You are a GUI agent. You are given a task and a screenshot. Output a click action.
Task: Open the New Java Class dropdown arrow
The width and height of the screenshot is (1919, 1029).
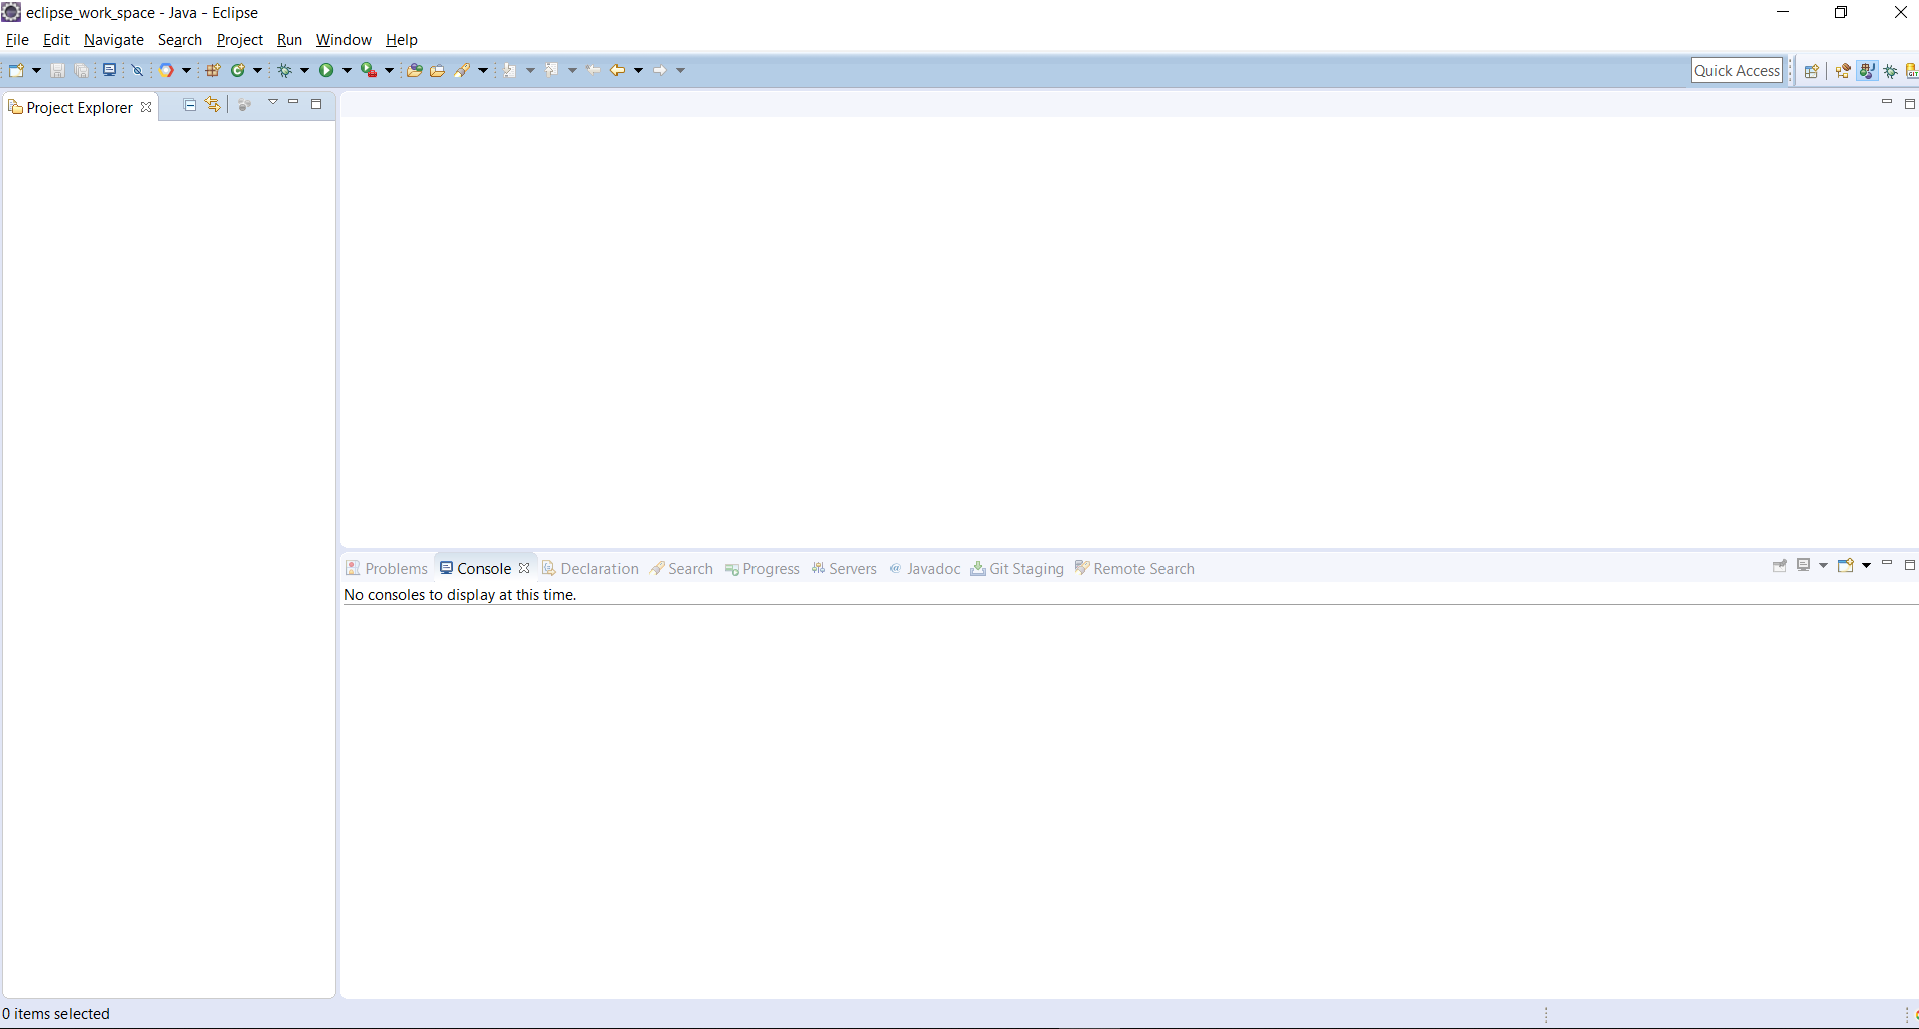pos(257,70)
